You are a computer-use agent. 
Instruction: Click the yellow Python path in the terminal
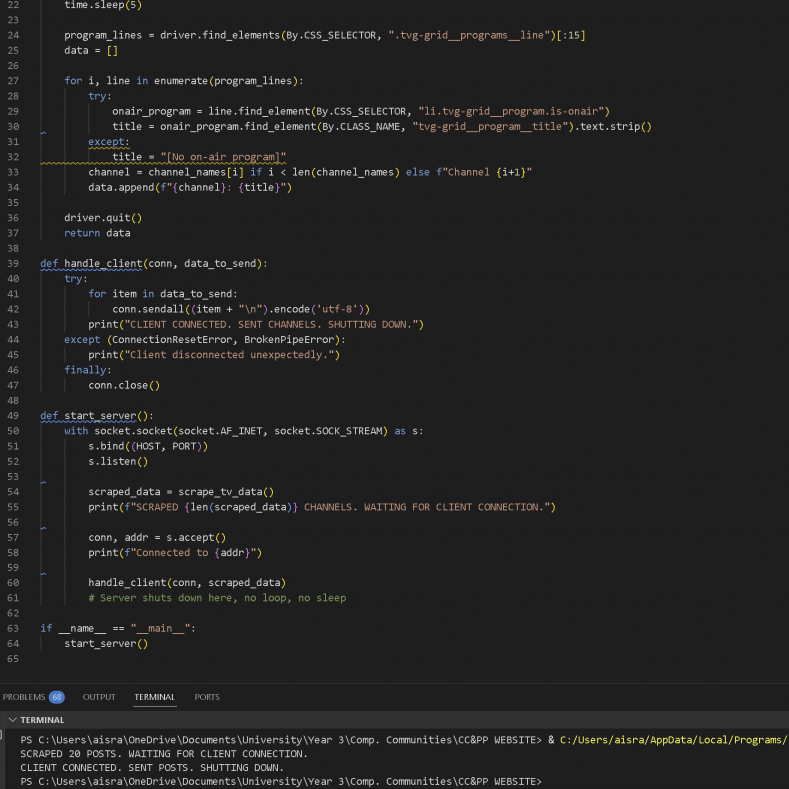[x=674, y=740]
